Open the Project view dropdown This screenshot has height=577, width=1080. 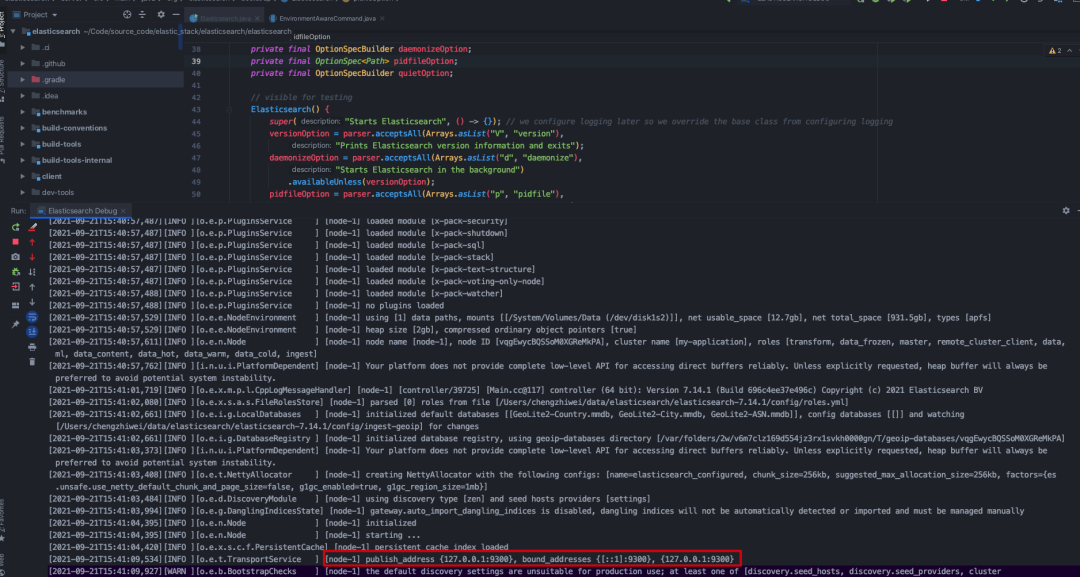(x=36, y=14)
